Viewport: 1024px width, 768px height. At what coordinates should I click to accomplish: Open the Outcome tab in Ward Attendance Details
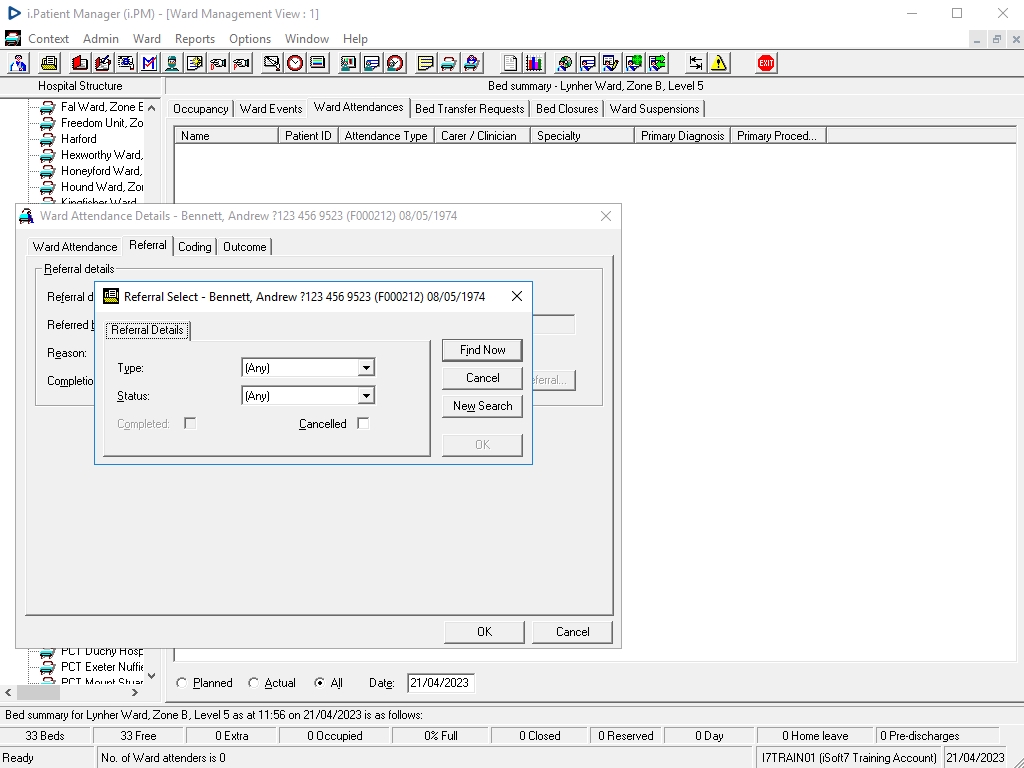[245, 247]
